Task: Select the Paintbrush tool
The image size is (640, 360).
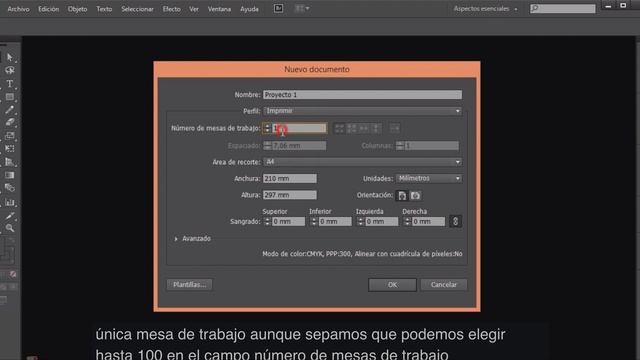Action: click(x=10, y=109)
